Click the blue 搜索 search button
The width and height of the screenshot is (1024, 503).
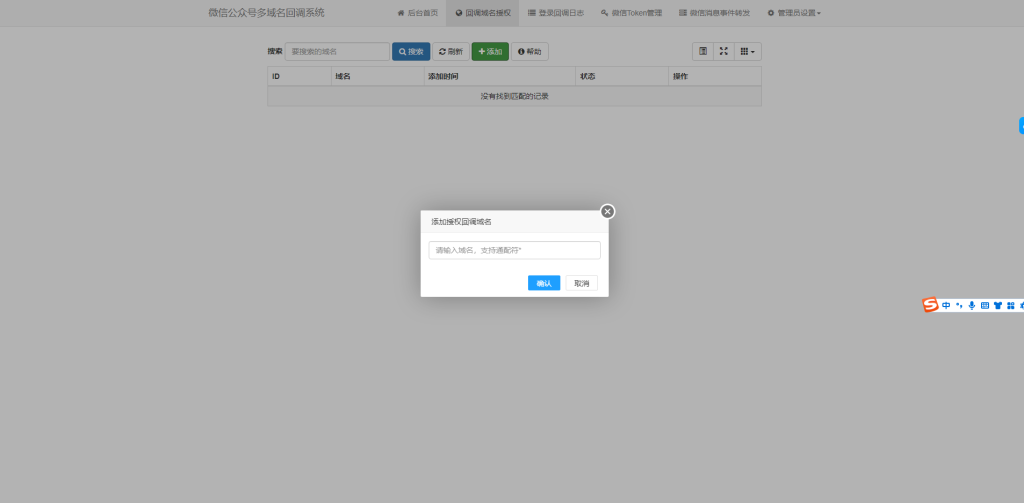410,51
